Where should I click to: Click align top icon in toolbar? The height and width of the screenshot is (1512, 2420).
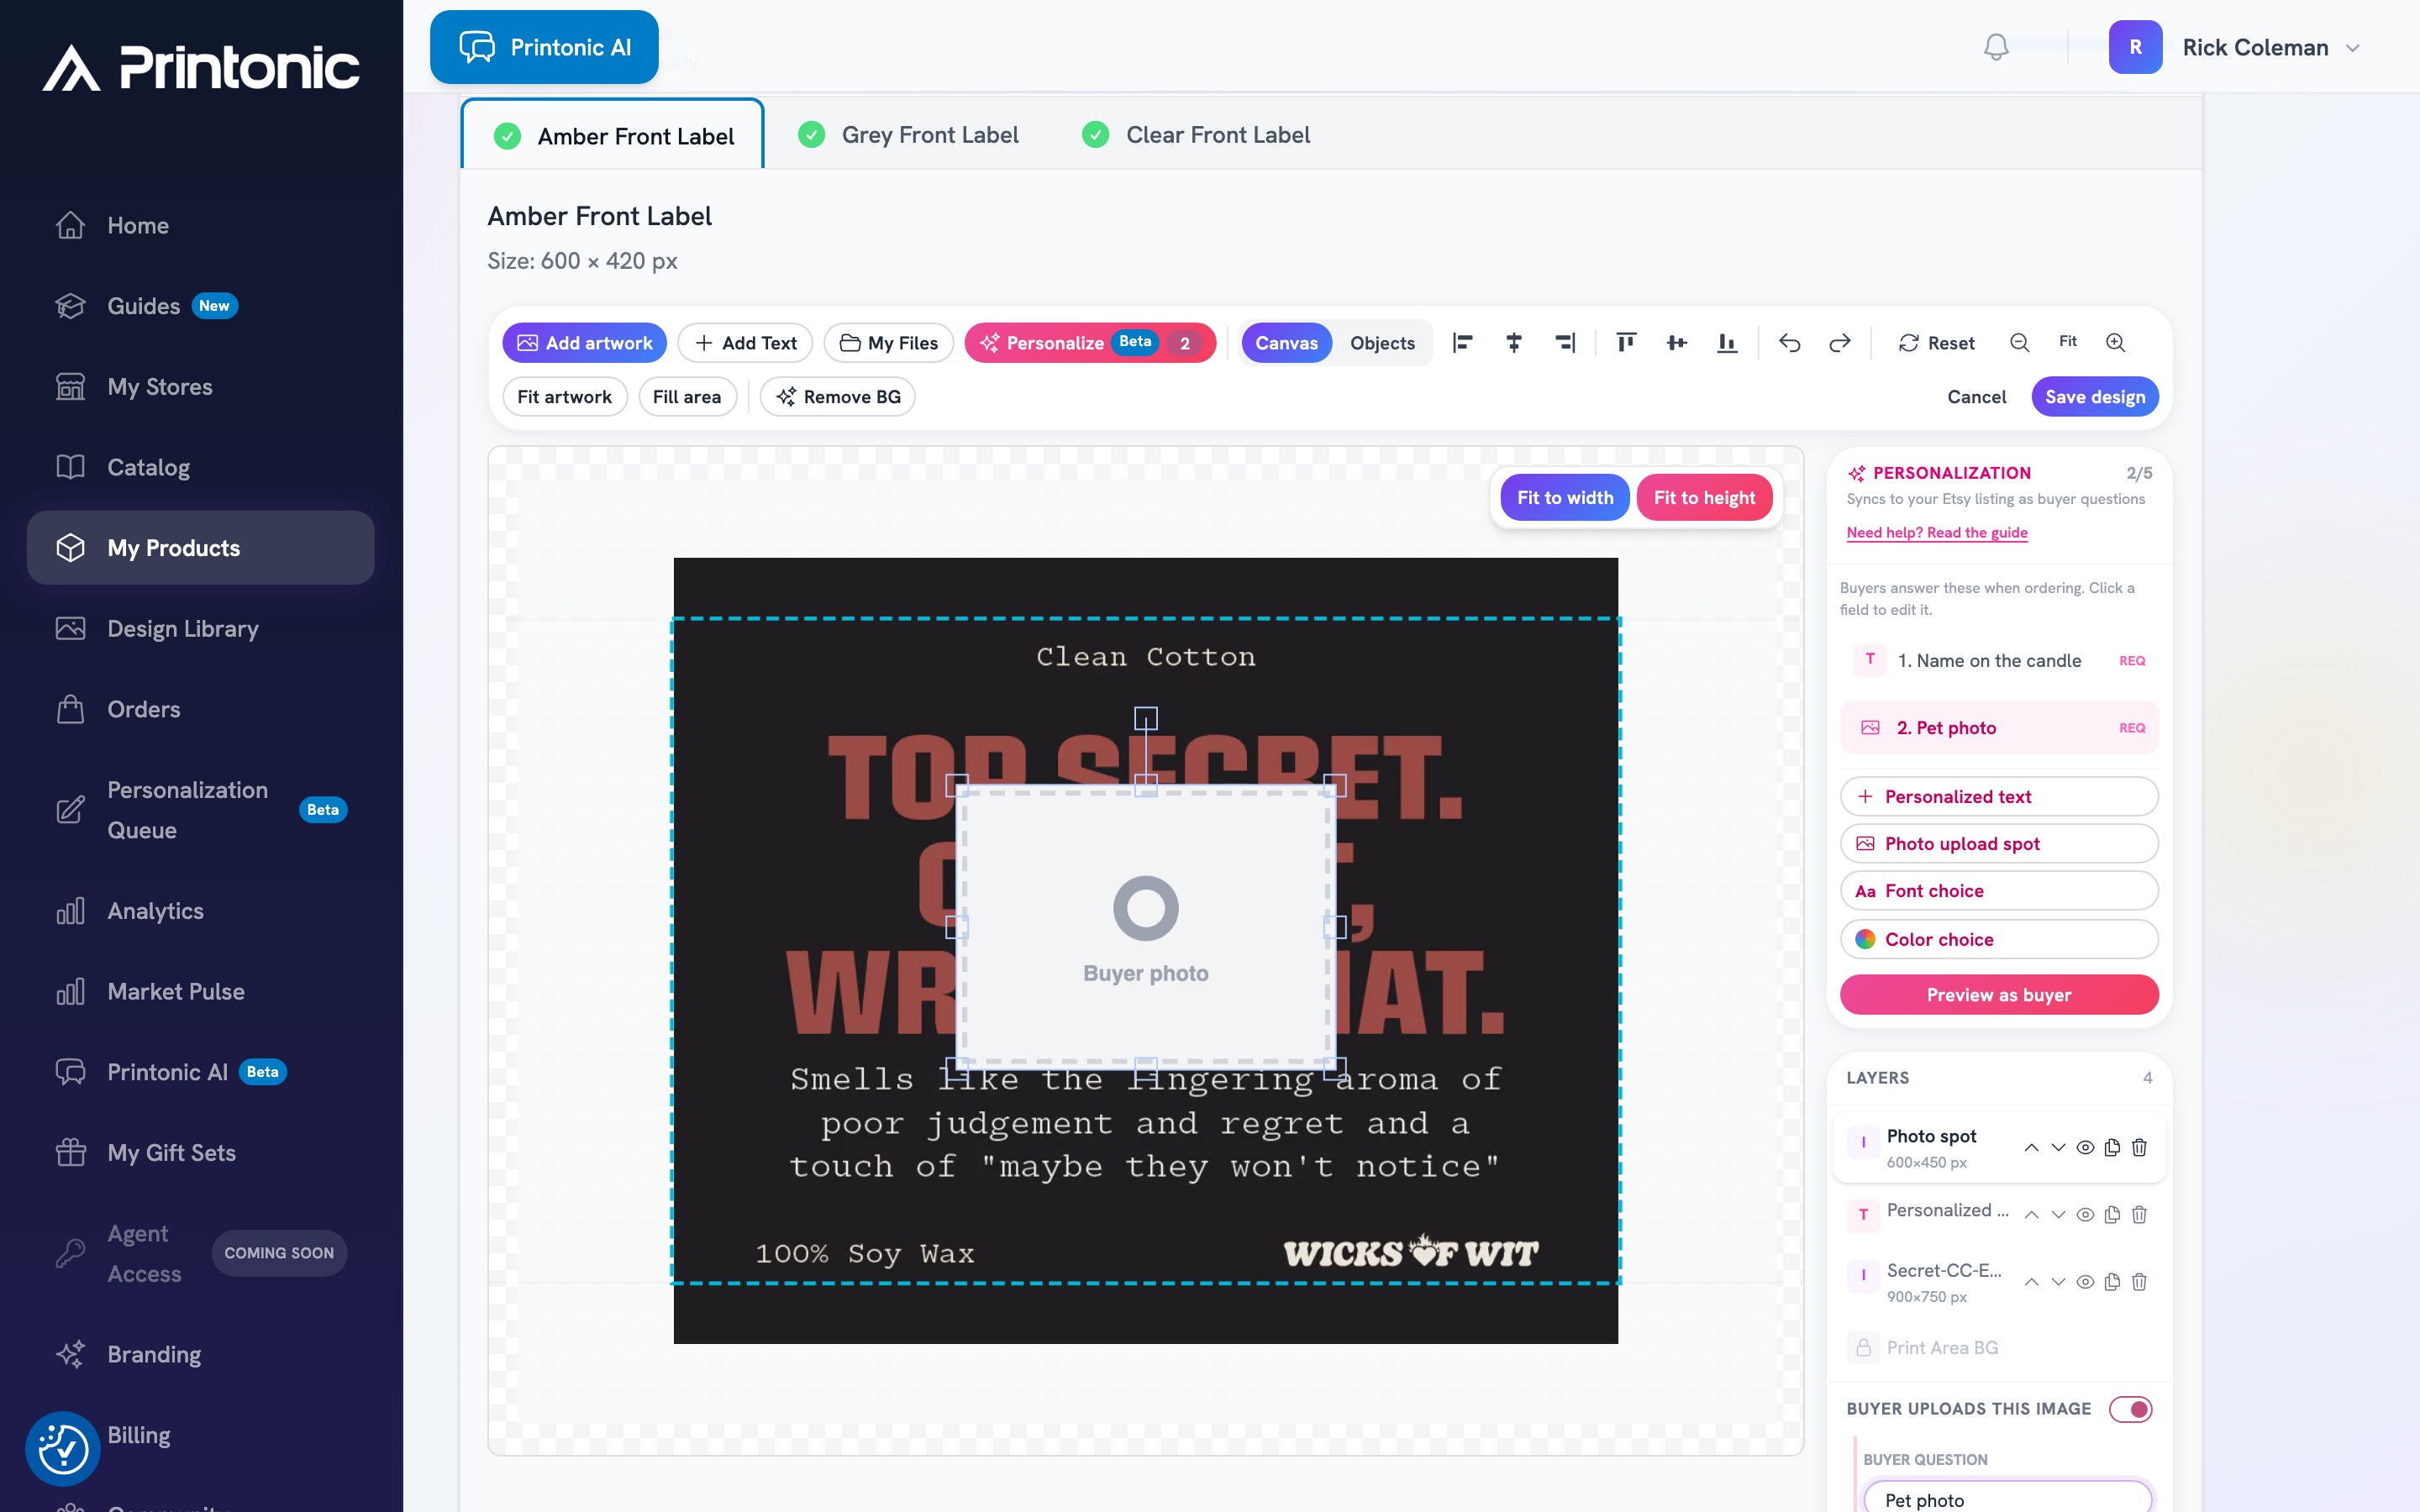1626,343
